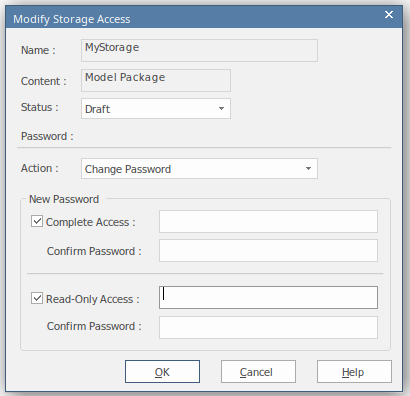410x396 pixels.
Task: Click the Action combo box arrow
Action: (308, 169)
